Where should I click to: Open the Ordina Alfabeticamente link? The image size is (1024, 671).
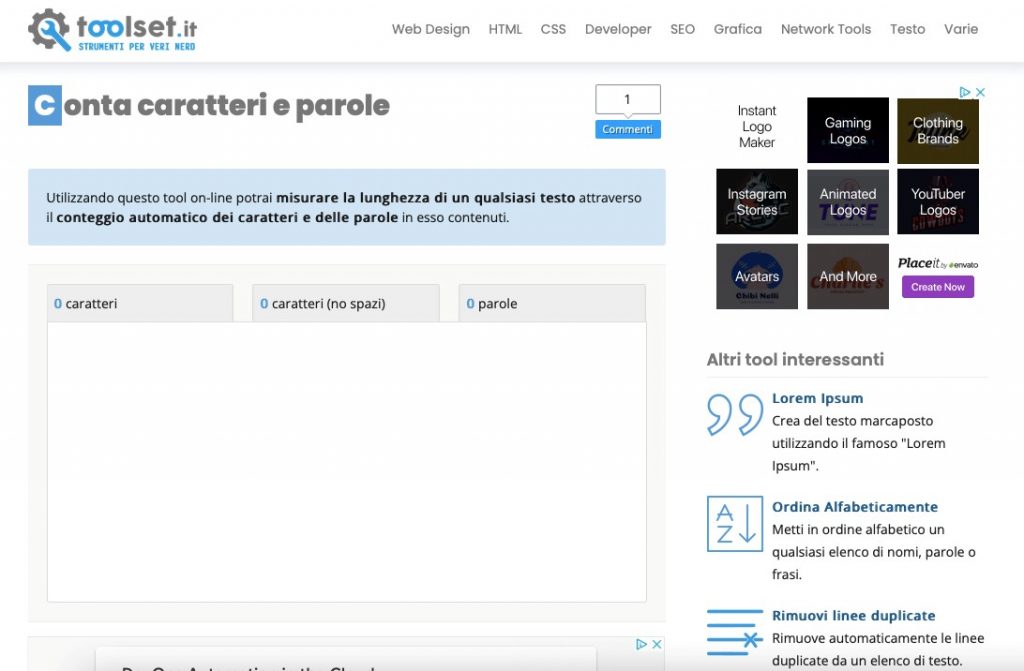coord(854,507)
